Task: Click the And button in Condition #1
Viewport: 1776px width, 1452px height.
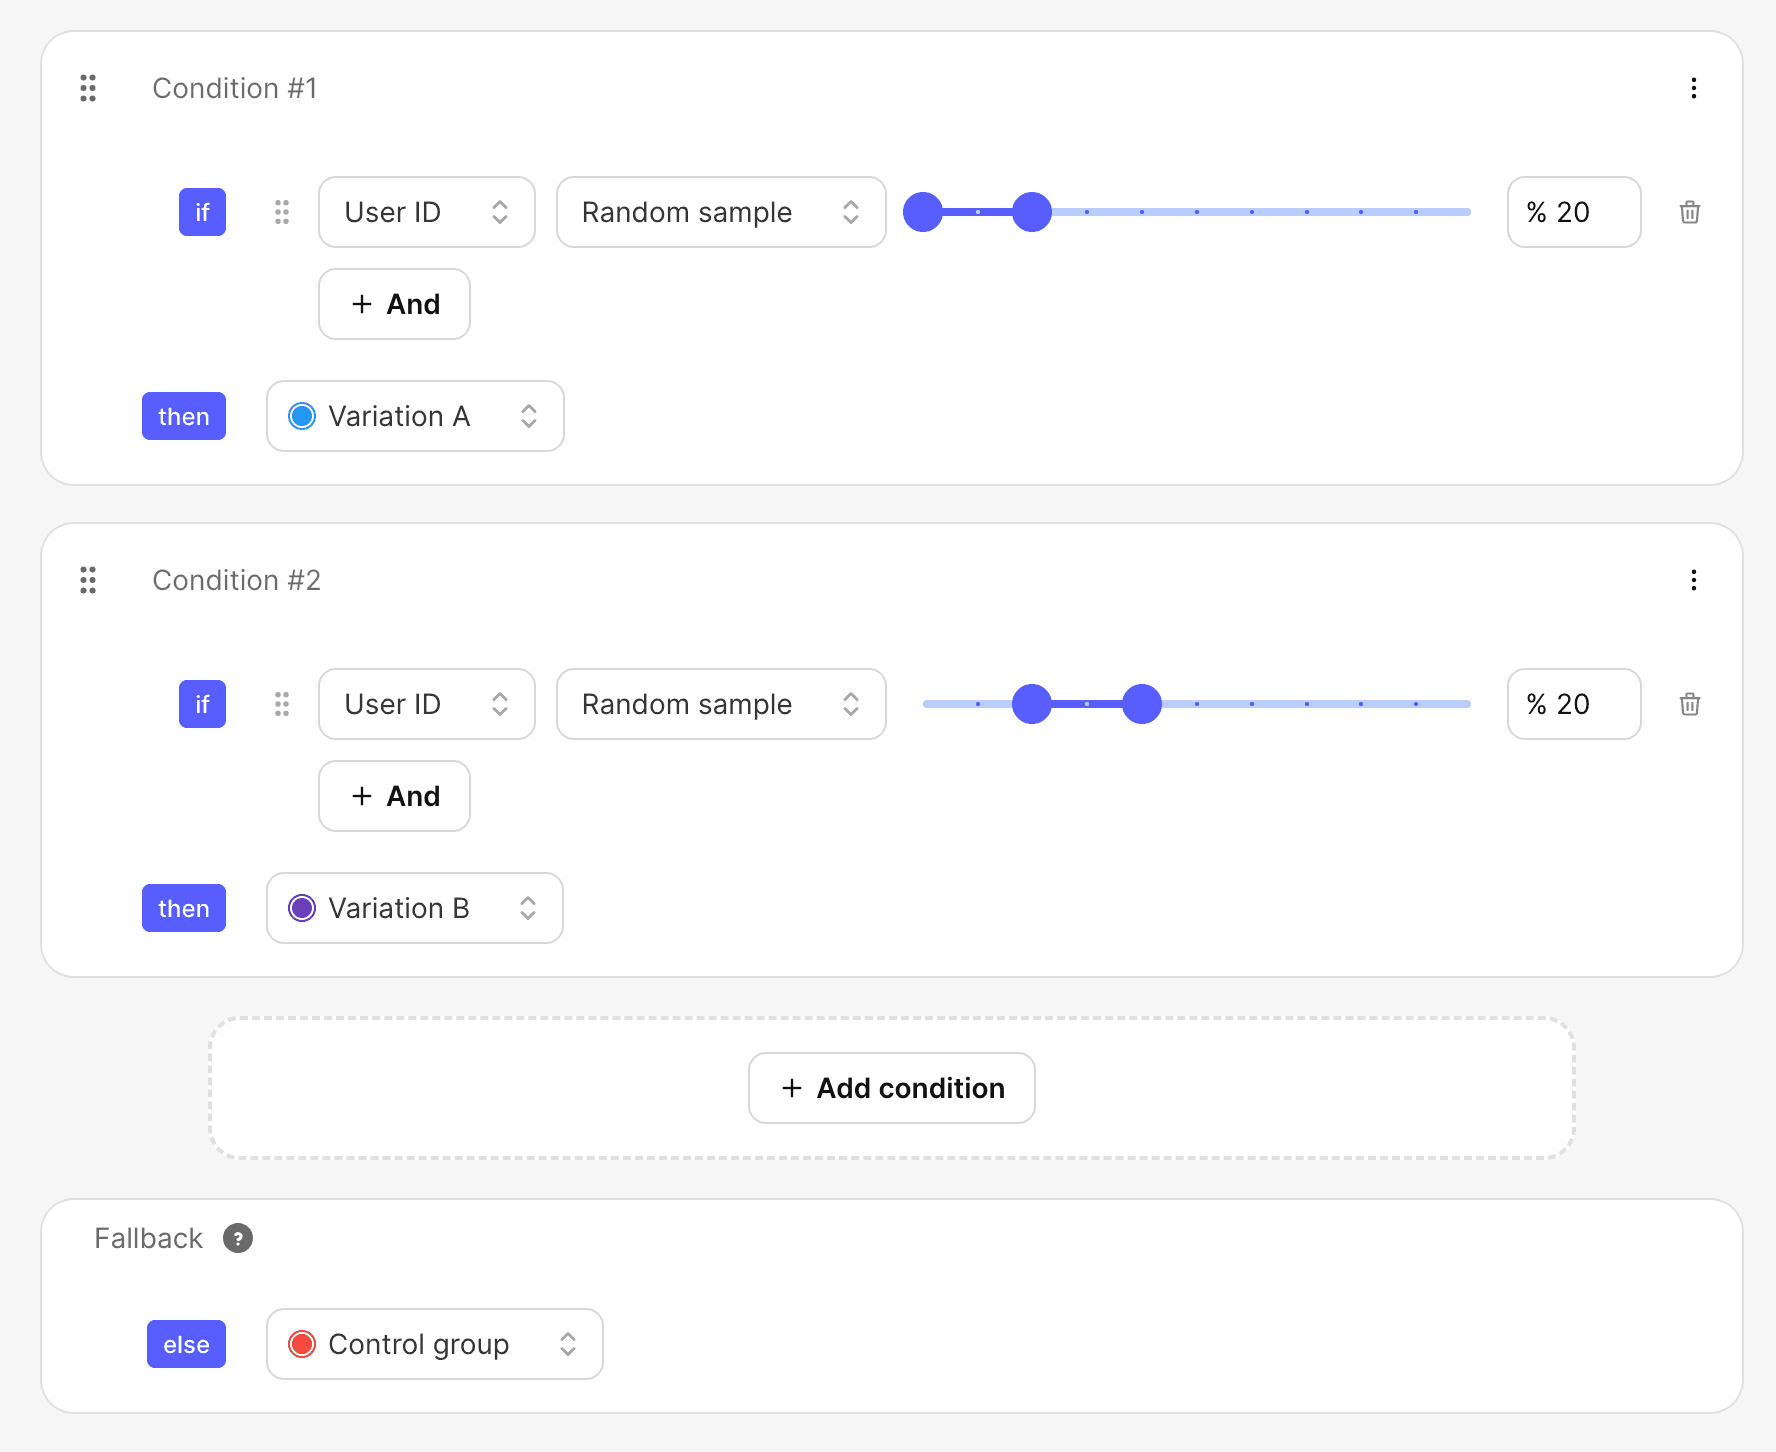Action: [x=394, y=304]
